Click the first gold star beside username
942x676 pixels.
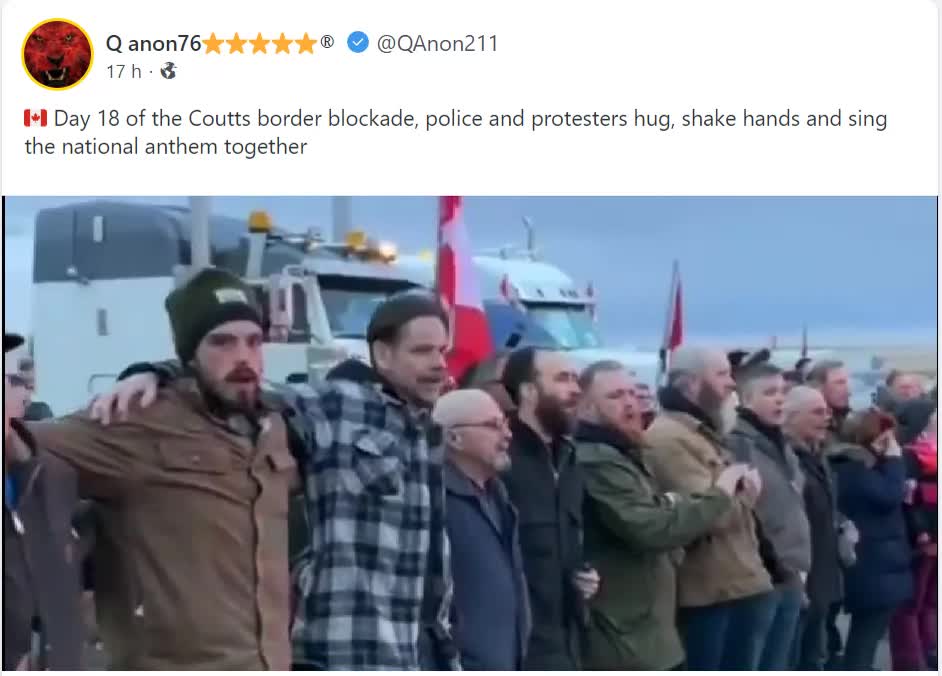(213, 44)
